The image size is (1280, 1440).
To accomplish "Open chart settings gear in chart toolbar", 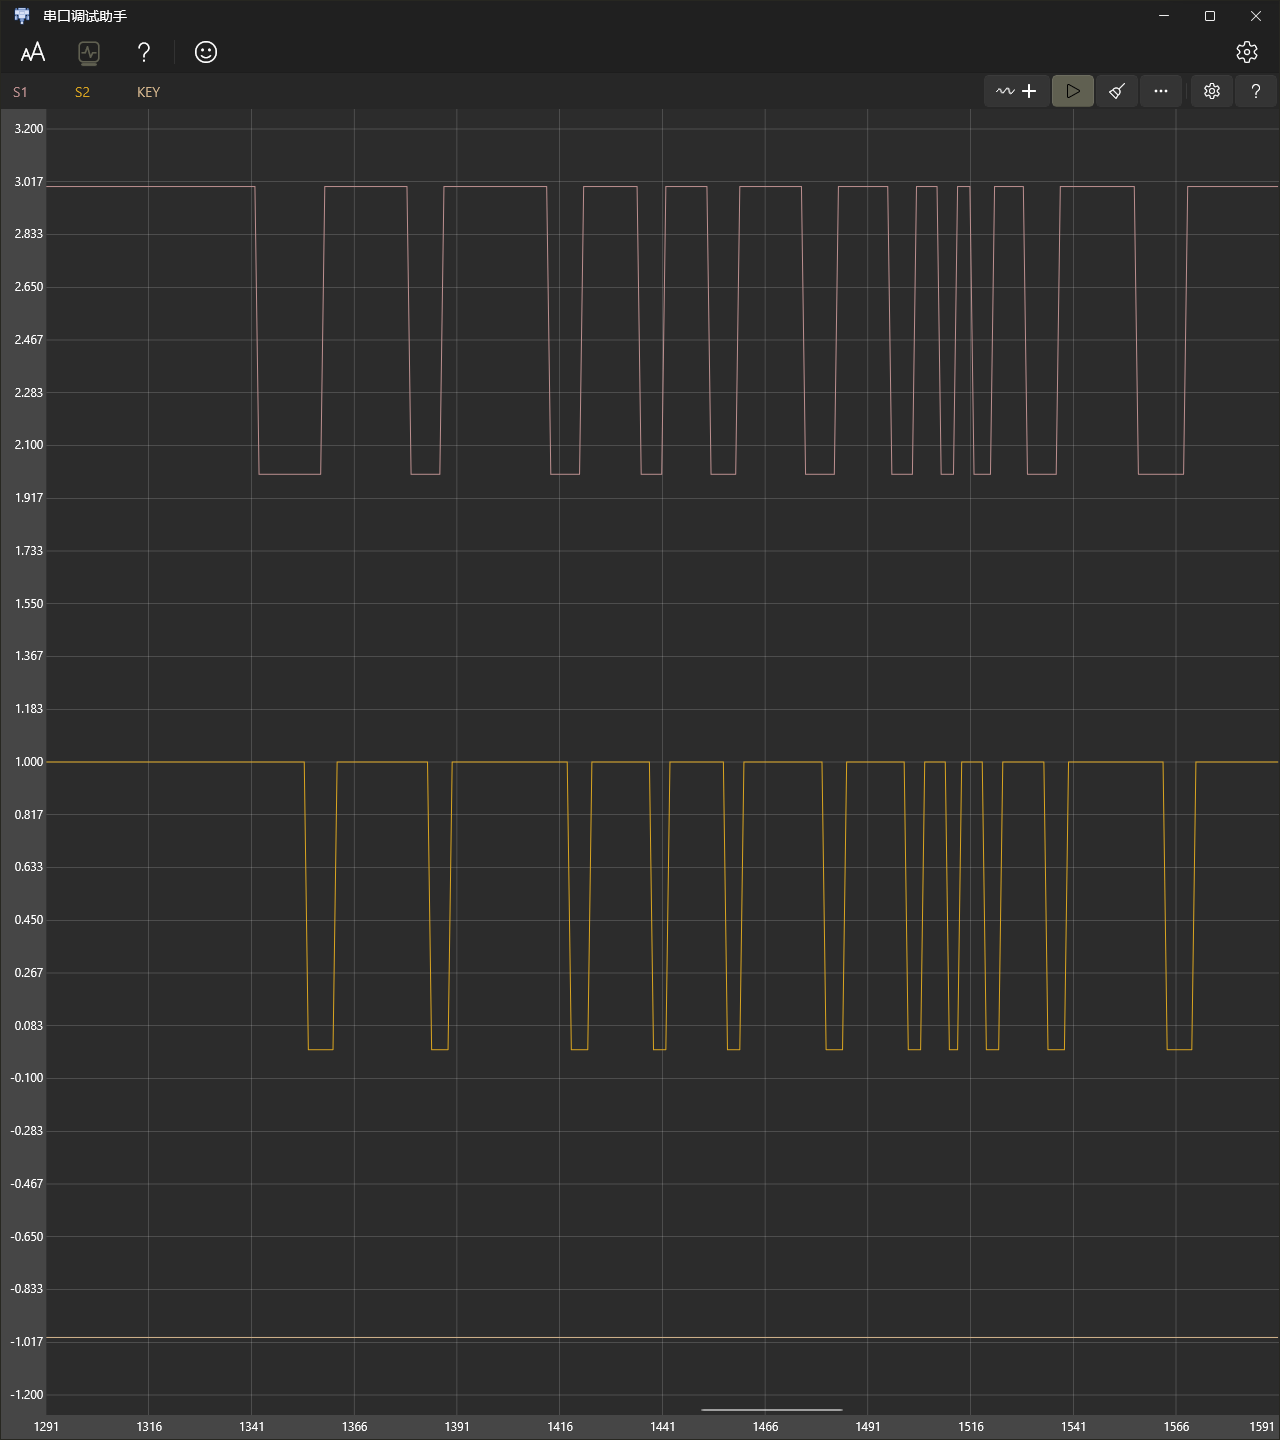I will click(x=1212, y=91).
